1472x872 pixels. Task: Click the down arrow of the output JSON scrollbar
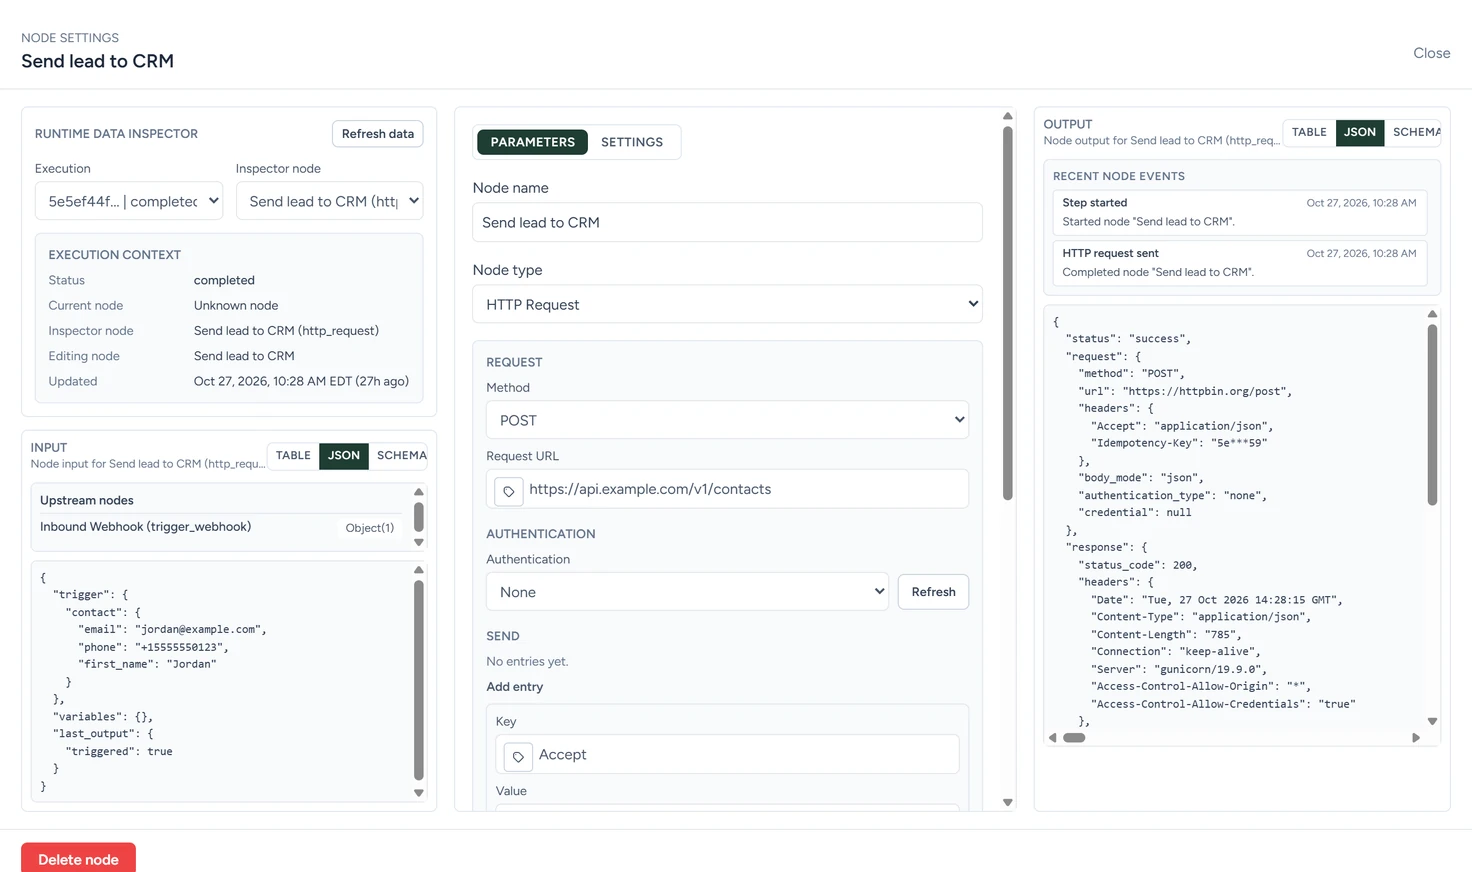(1432, 721)
